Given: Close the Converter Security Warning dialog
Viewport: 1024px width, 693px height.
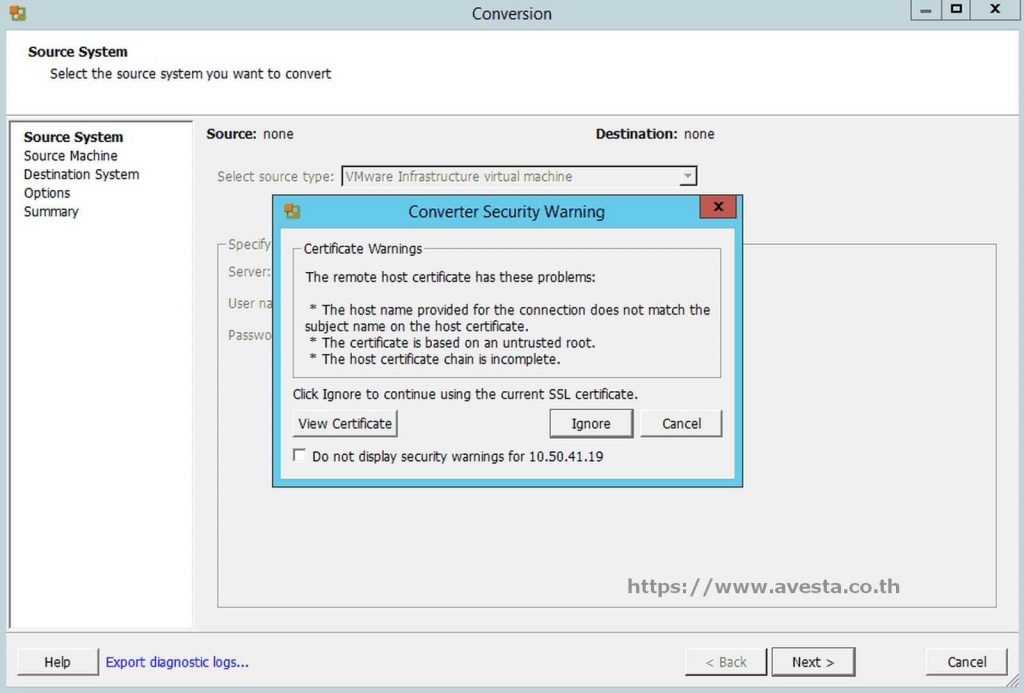Looking at the screenshot, I should (x=718, y=207).
